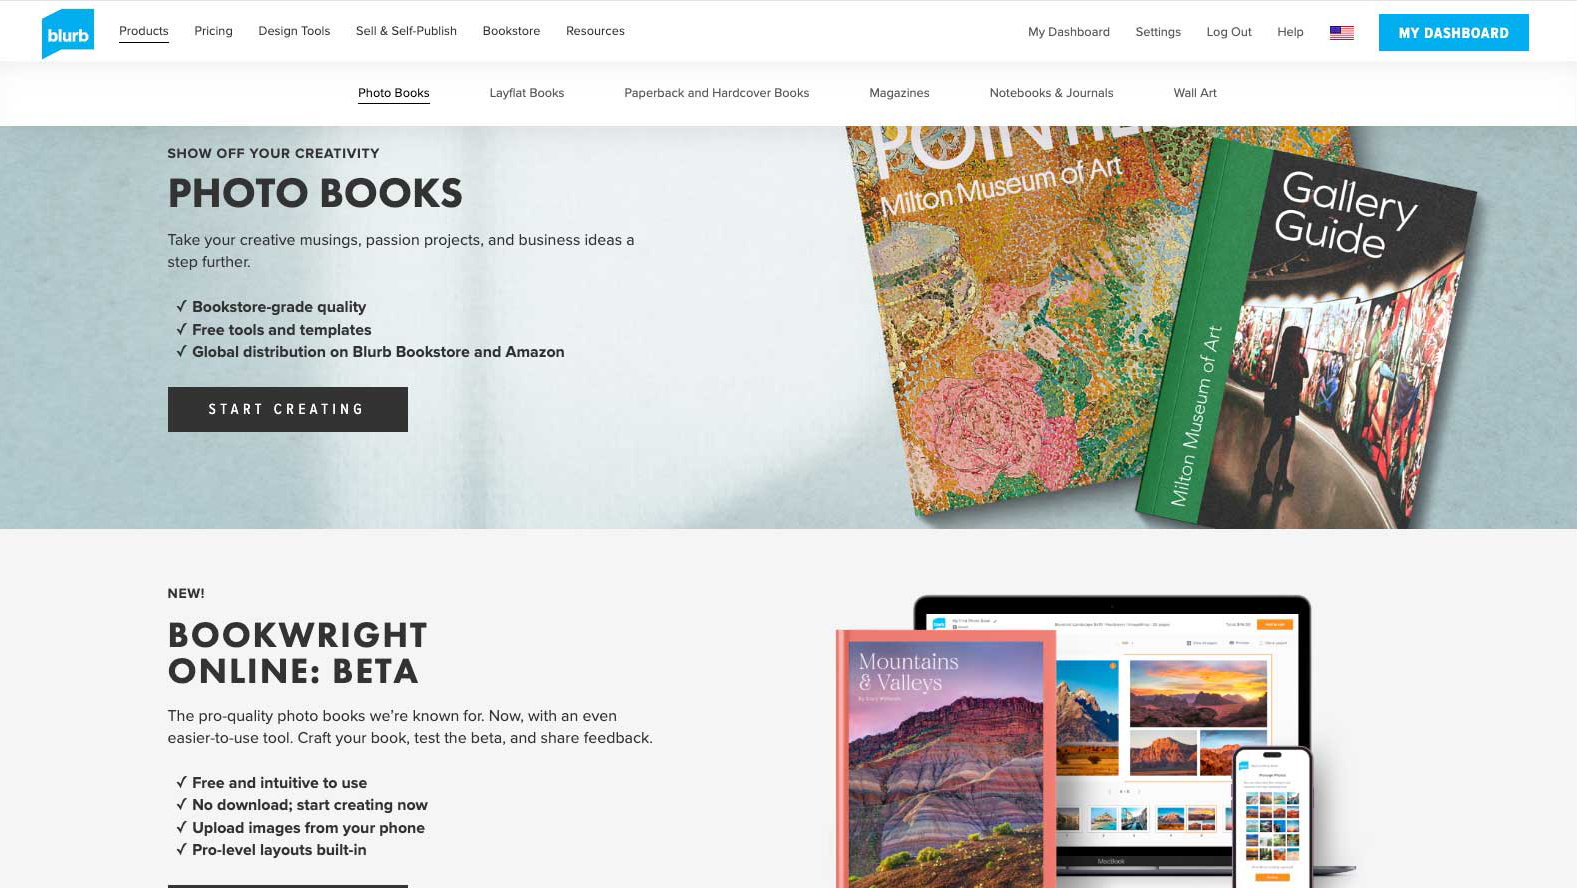Expand the Sell & Self-Publish menu
Screen dimensions: 1577x888
(x=406, y=31)
